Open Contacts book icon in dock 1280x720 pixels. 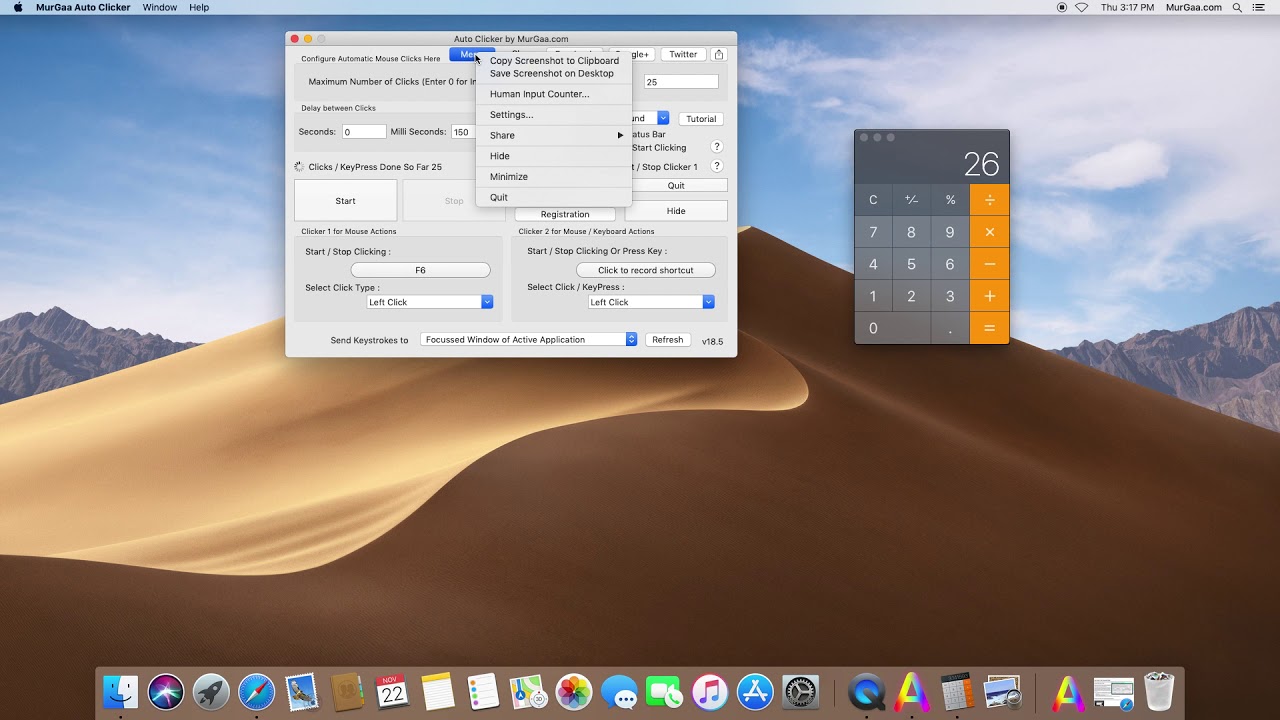click(347, 692)
